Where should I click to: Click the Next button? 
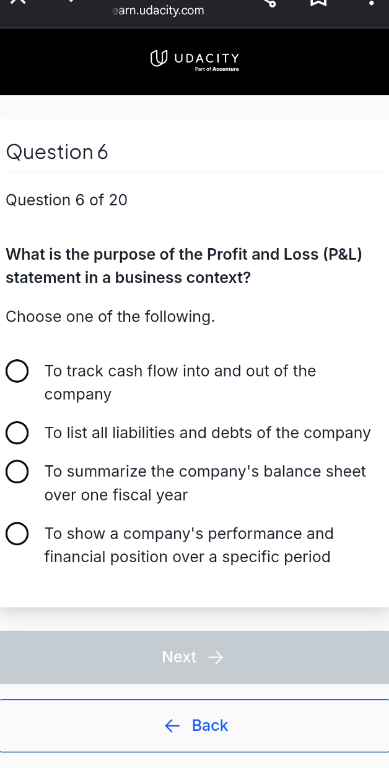[194, 657]
